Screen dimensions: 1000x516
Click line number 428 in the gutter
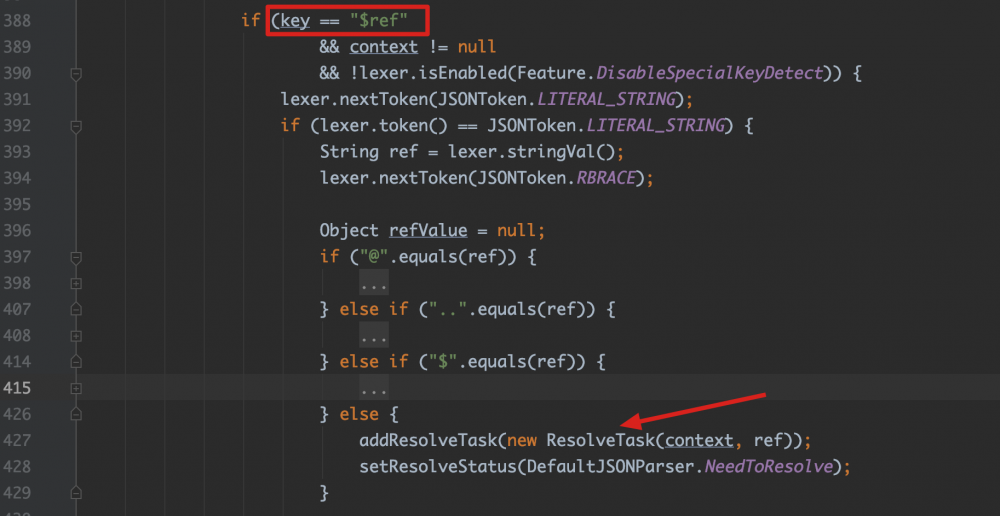click(17, 466)
